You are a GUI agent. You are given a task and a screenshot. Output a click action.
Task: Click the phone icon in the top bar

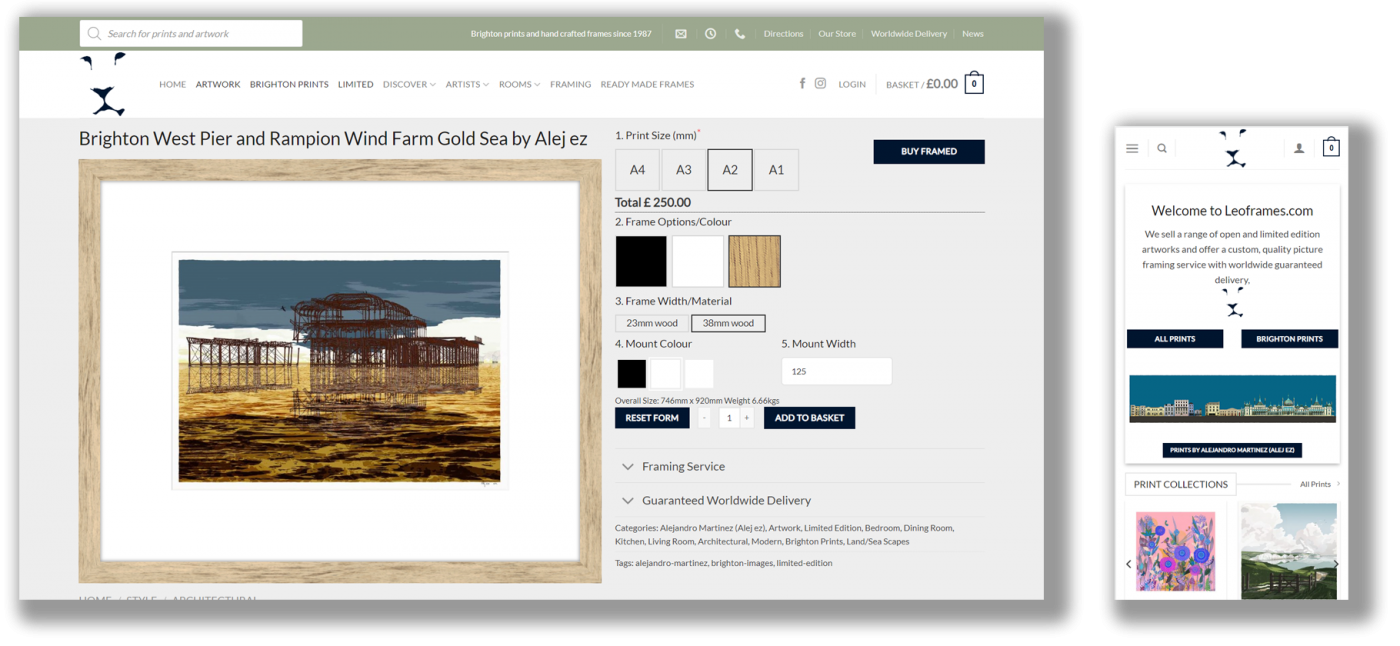click(740, 34)
